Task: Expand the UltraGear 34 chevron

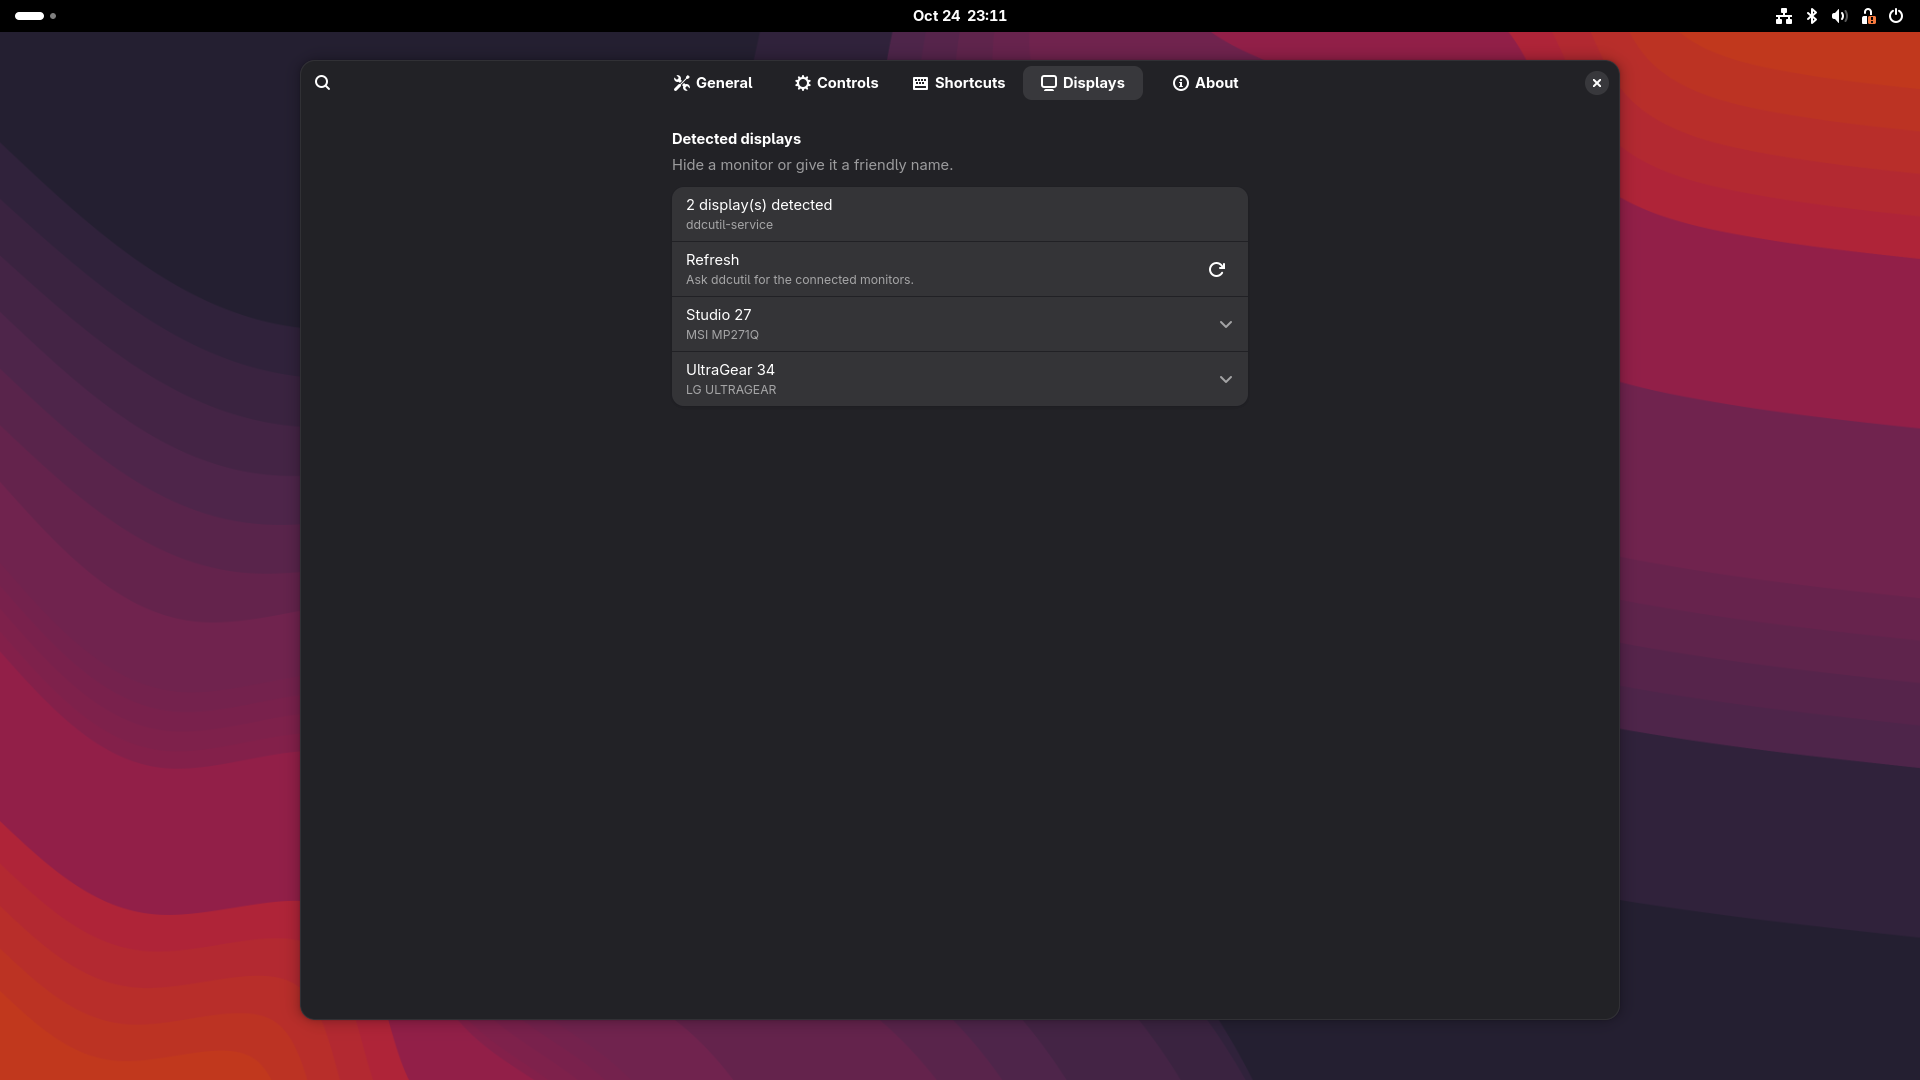Action: (1225, 380)
